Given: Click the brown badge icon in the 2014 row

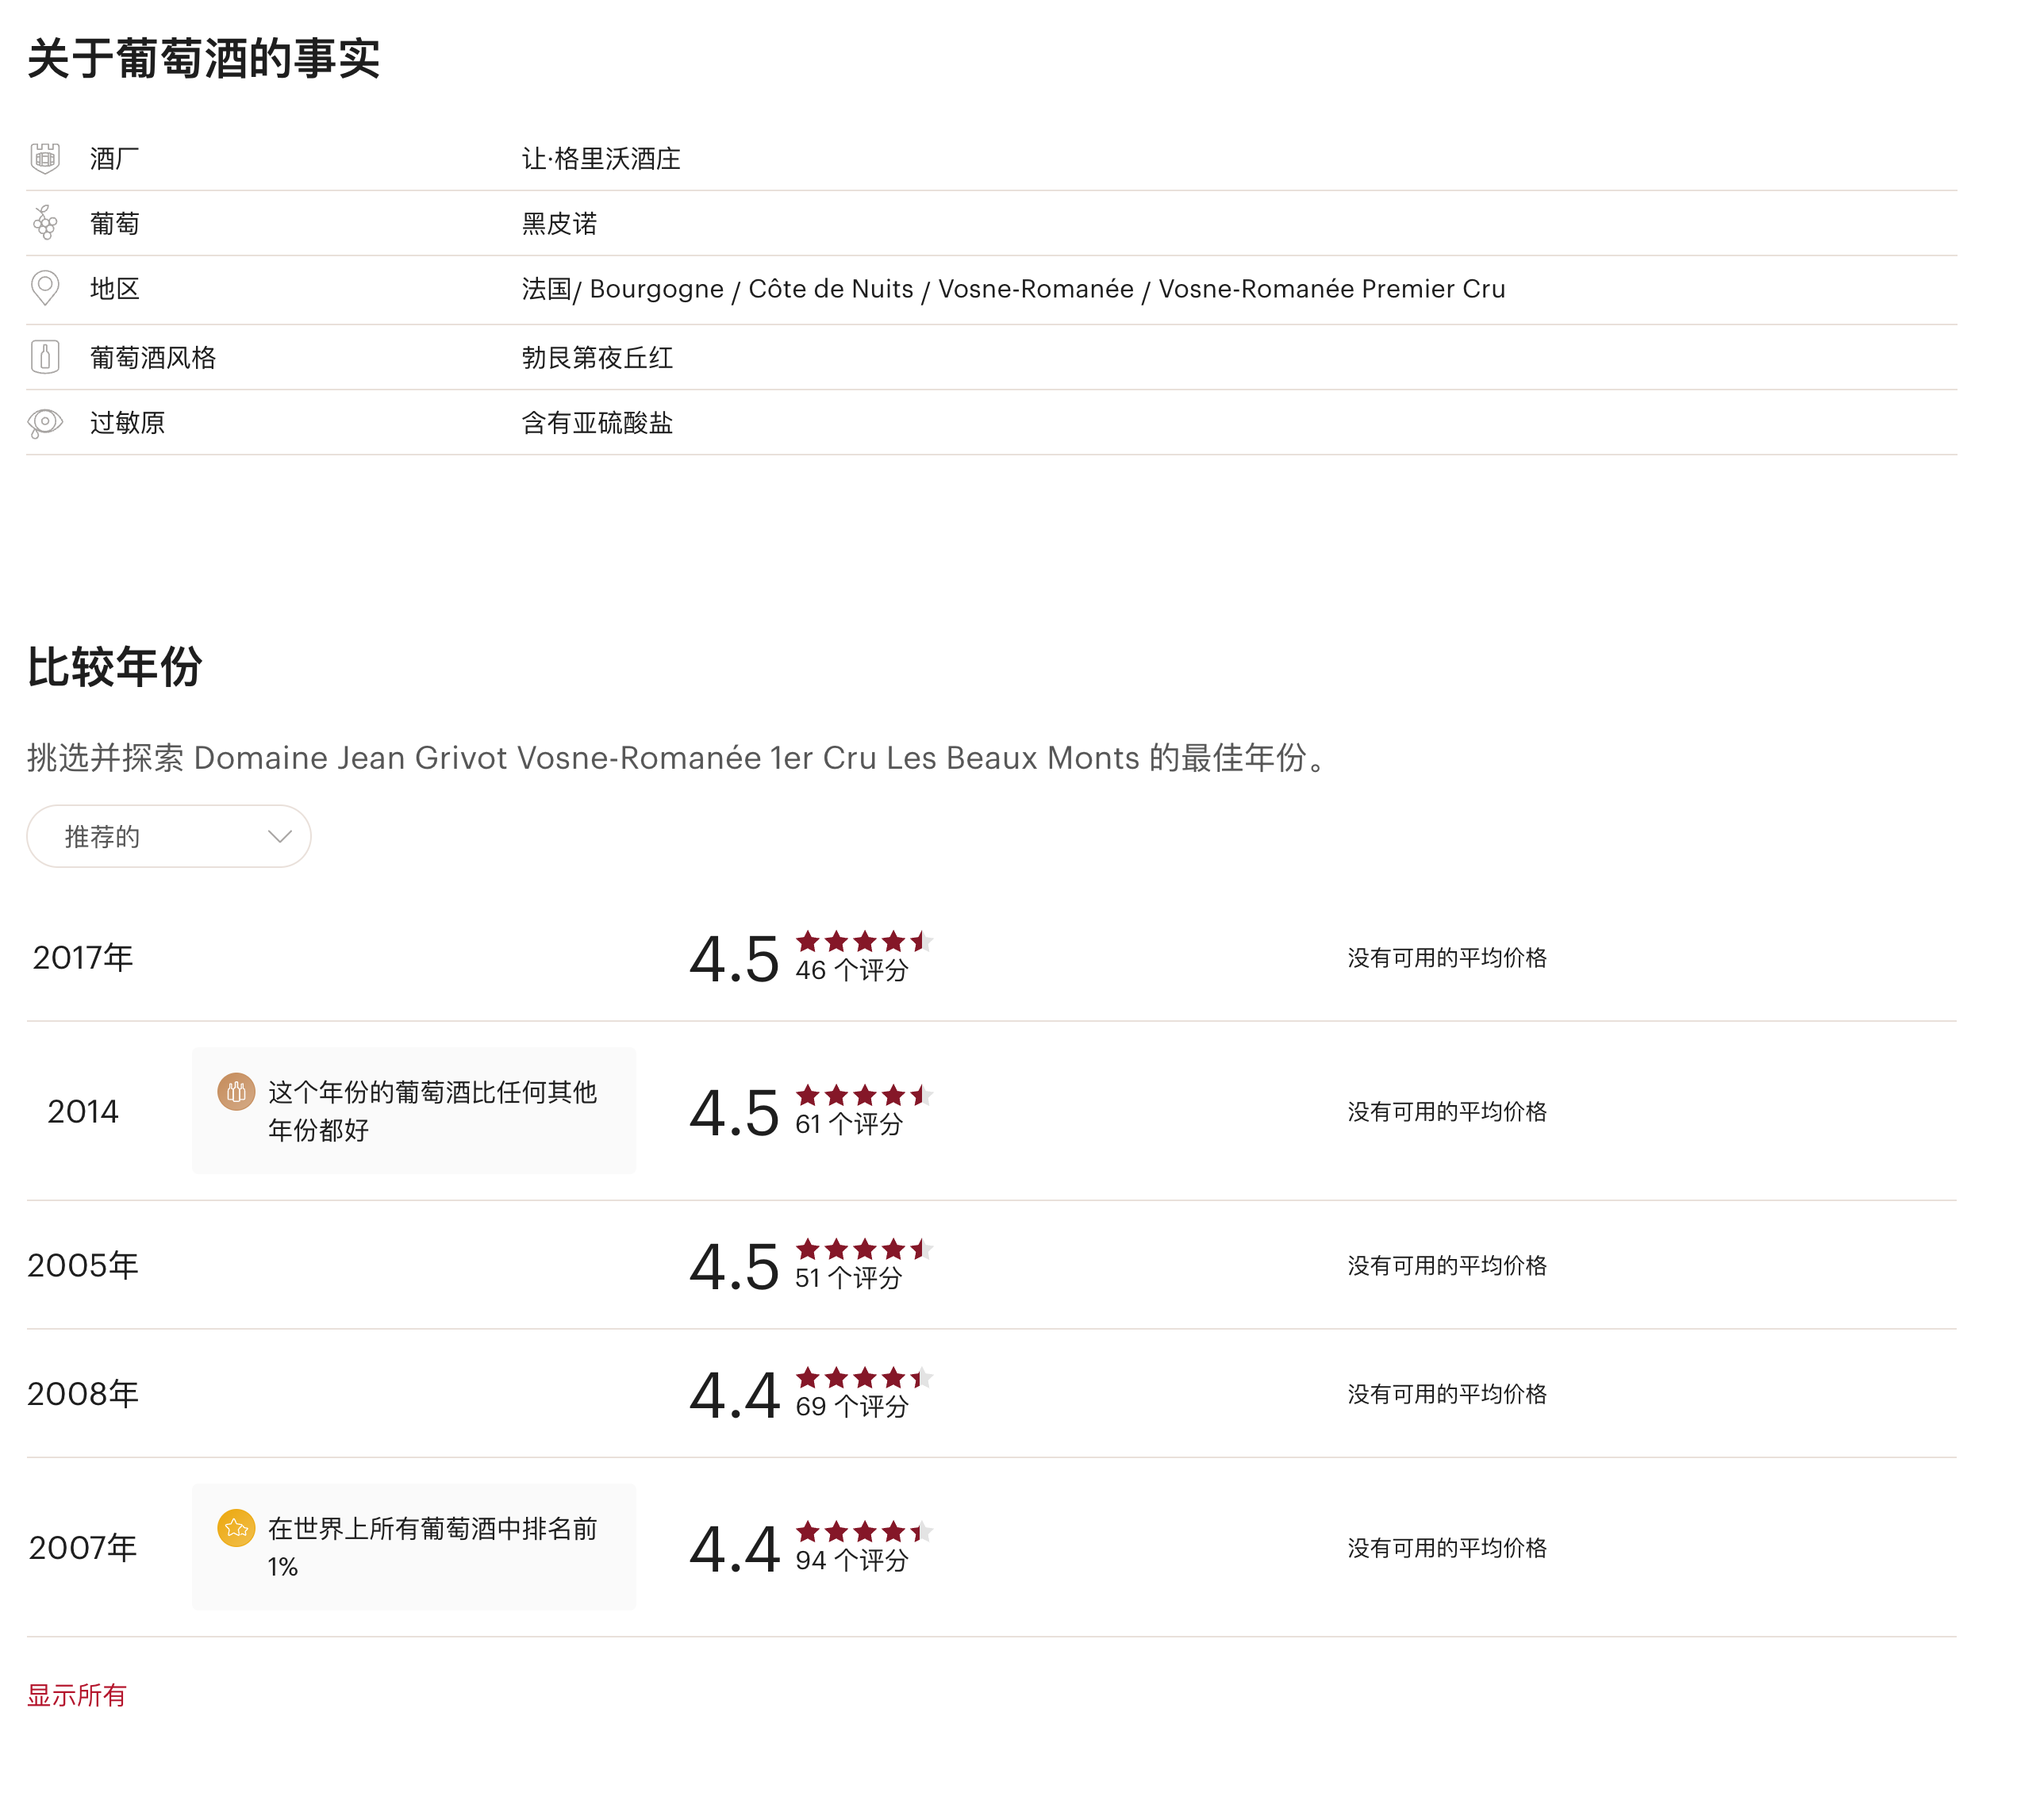Looking at the screenshot, I should (x=236, y=1092).
